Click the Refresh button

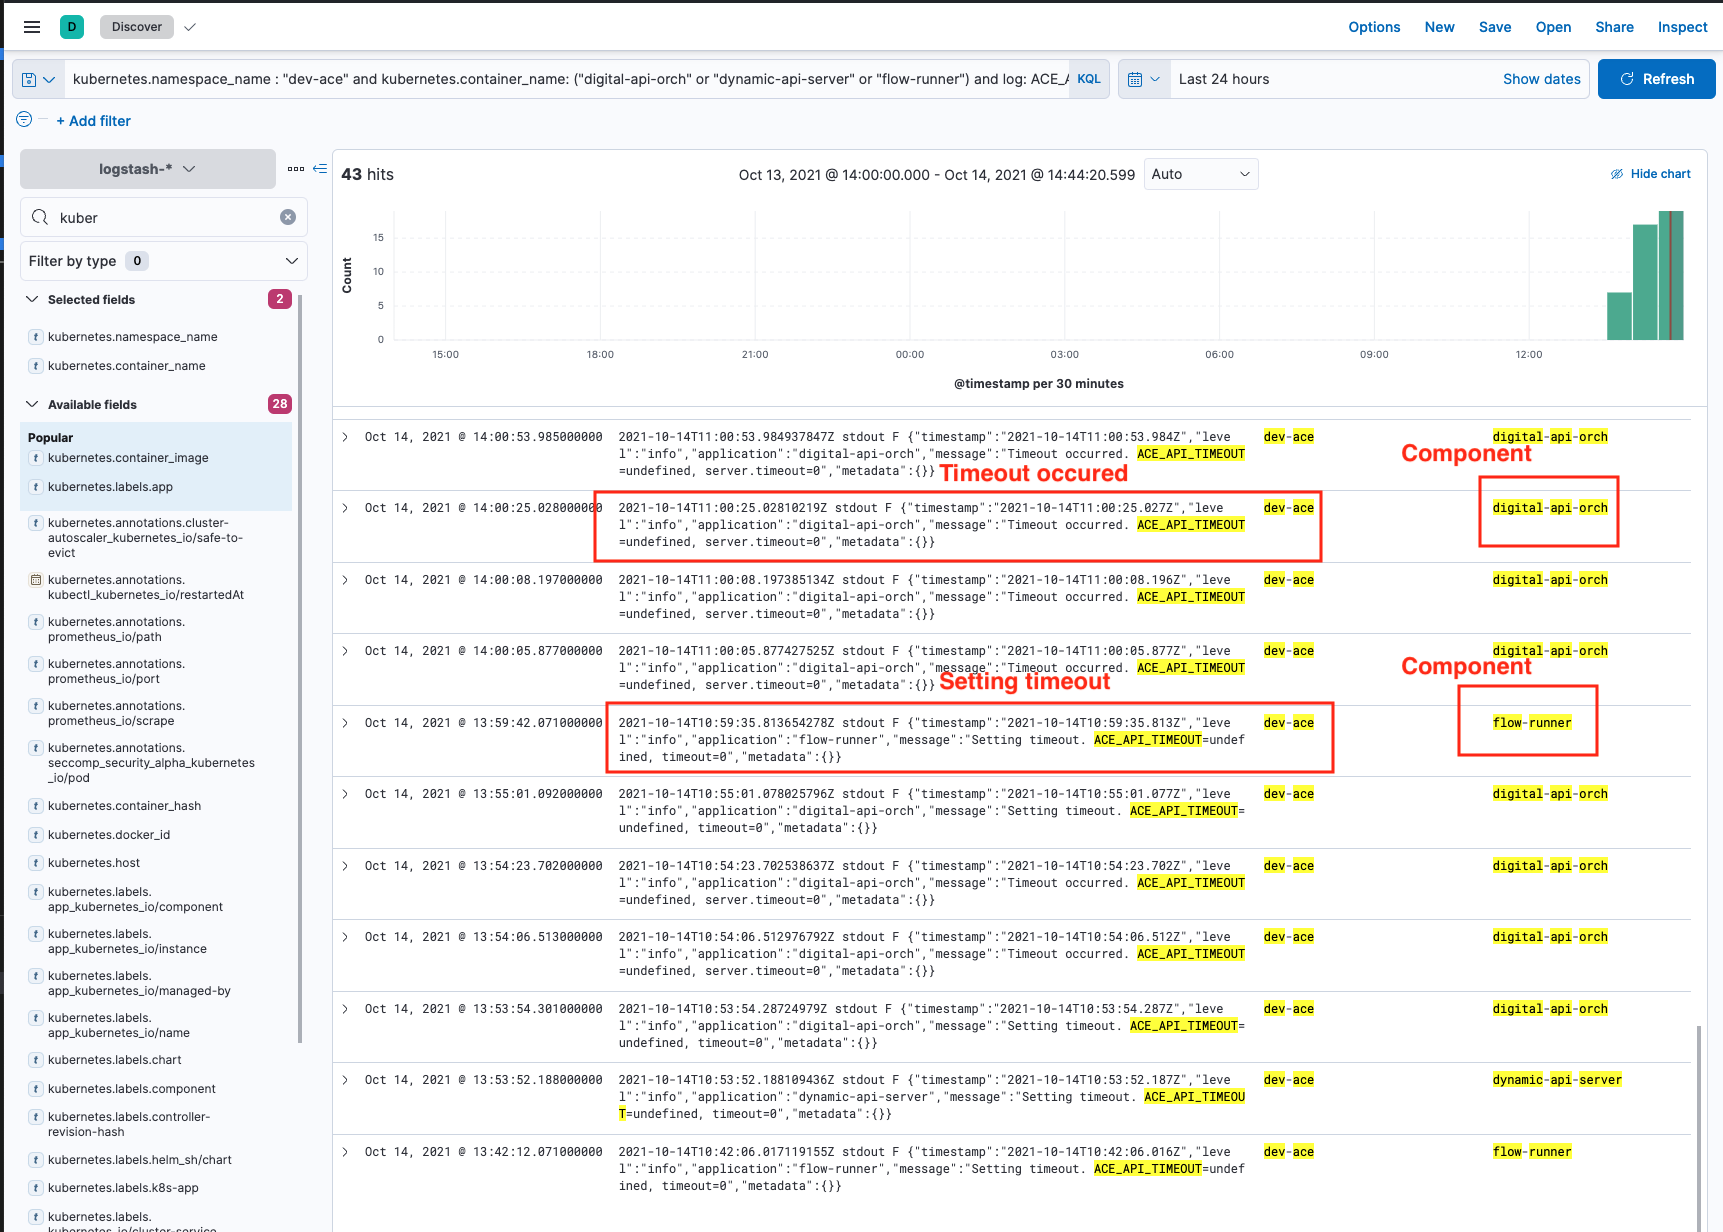[x=1656, y=78]
